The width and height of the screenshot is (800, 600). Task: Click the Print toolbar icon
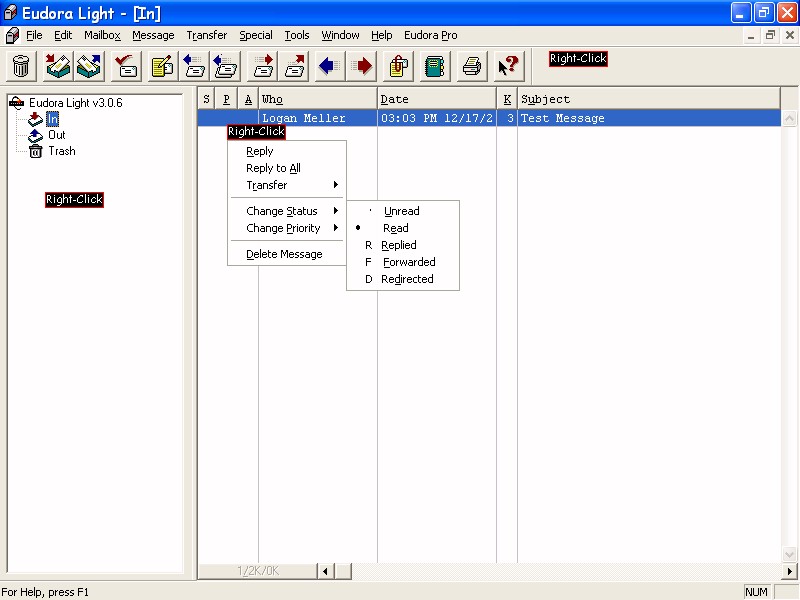coord(472,66)
